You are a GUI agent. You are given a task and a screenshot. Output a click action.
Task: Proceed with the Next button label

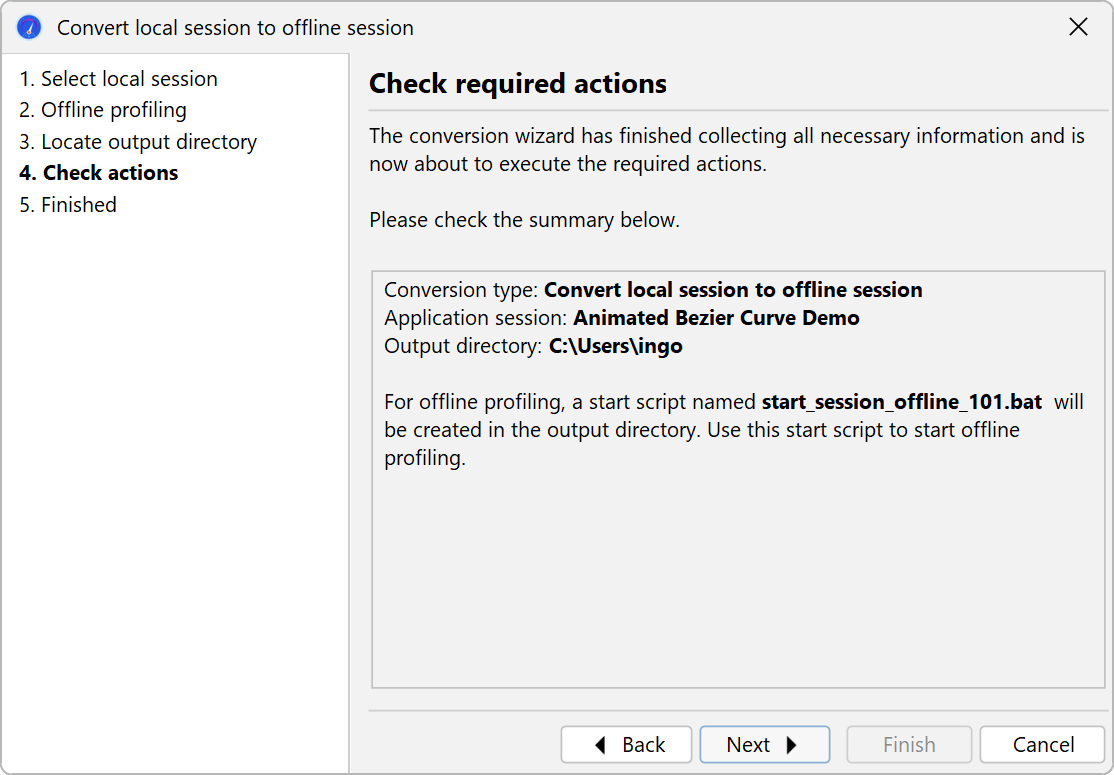tap(748, 745)
